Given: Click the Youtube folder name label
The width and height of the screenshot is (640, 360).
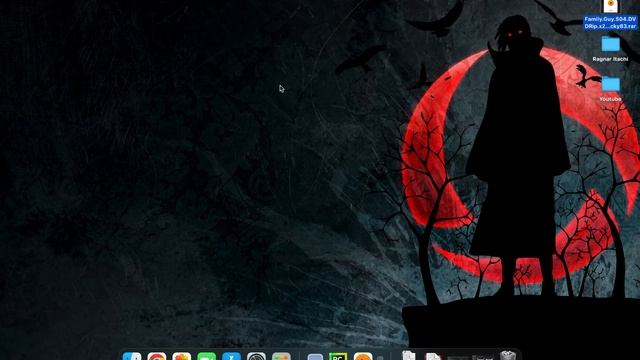Looking at the screenshot, I should point(610,99).
